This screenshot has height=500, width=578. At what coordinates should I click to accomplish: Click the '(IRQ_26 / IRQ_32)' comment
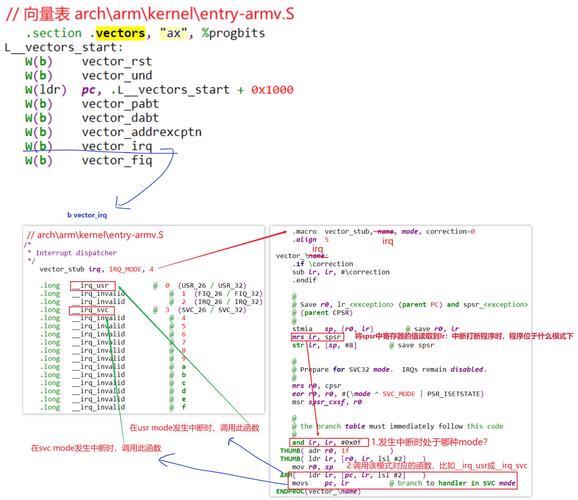(228, 302)
